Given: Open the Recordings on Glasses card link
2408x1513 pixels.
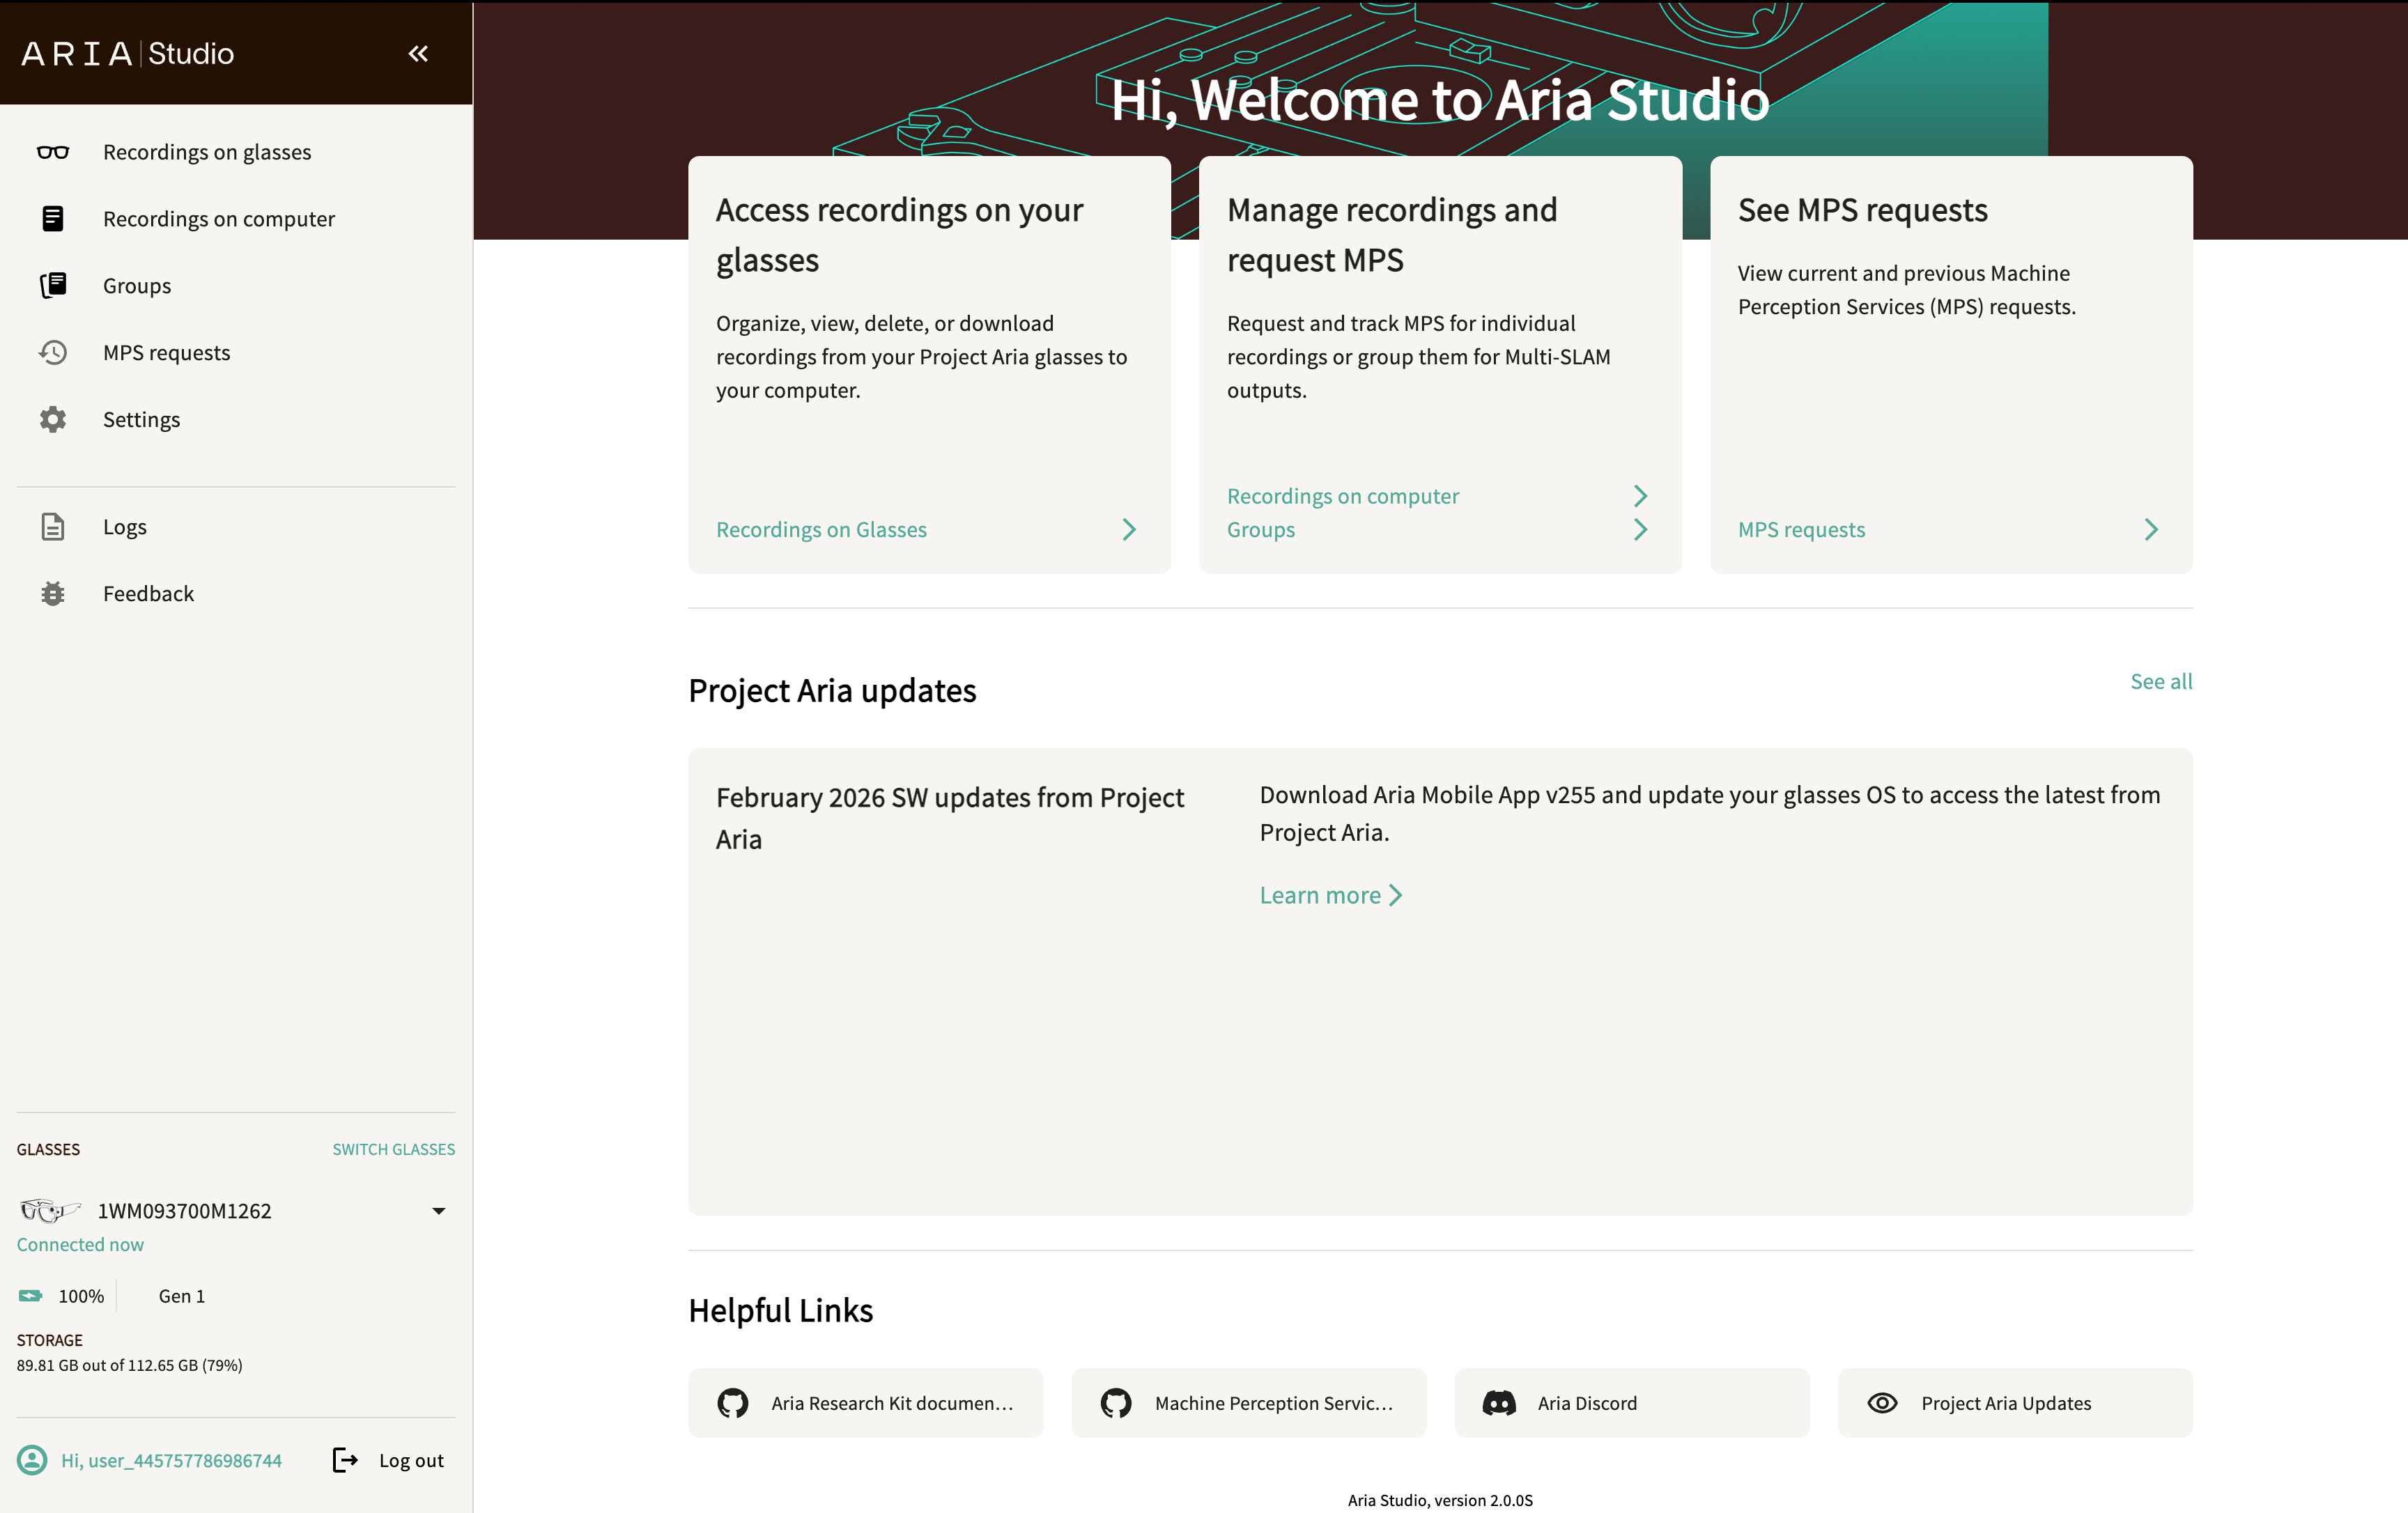Looking at the screenshot, I should coord(821,529).
